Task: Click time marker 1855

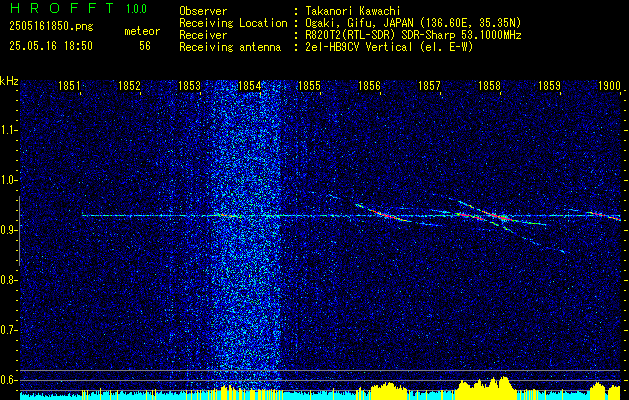Action: click(309, 85)
